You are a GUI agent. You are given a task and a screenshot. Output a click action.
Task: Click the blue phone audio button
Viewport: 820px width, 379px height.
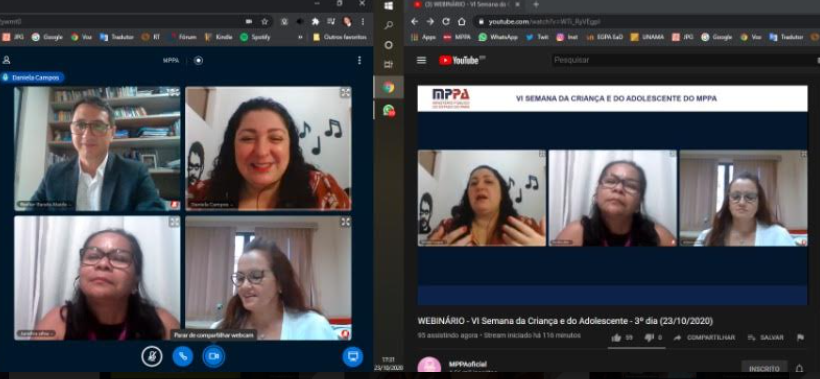click(x=183, y=357)
